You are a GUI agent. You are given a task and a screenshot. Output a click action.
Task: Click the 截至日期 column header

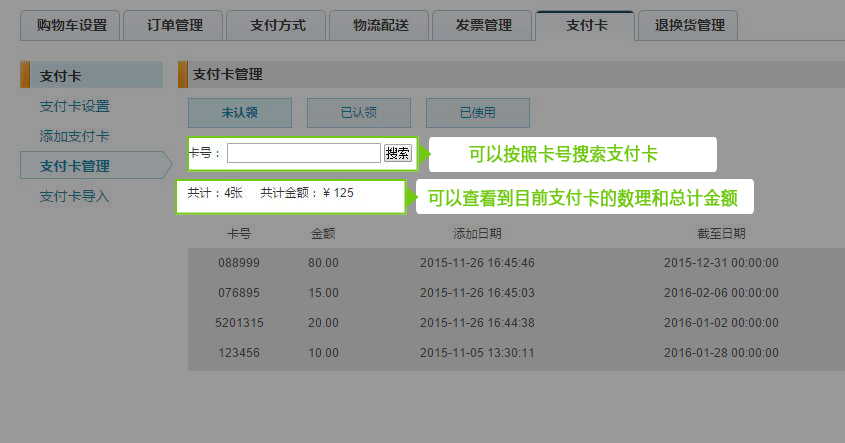tap(721, 233)
